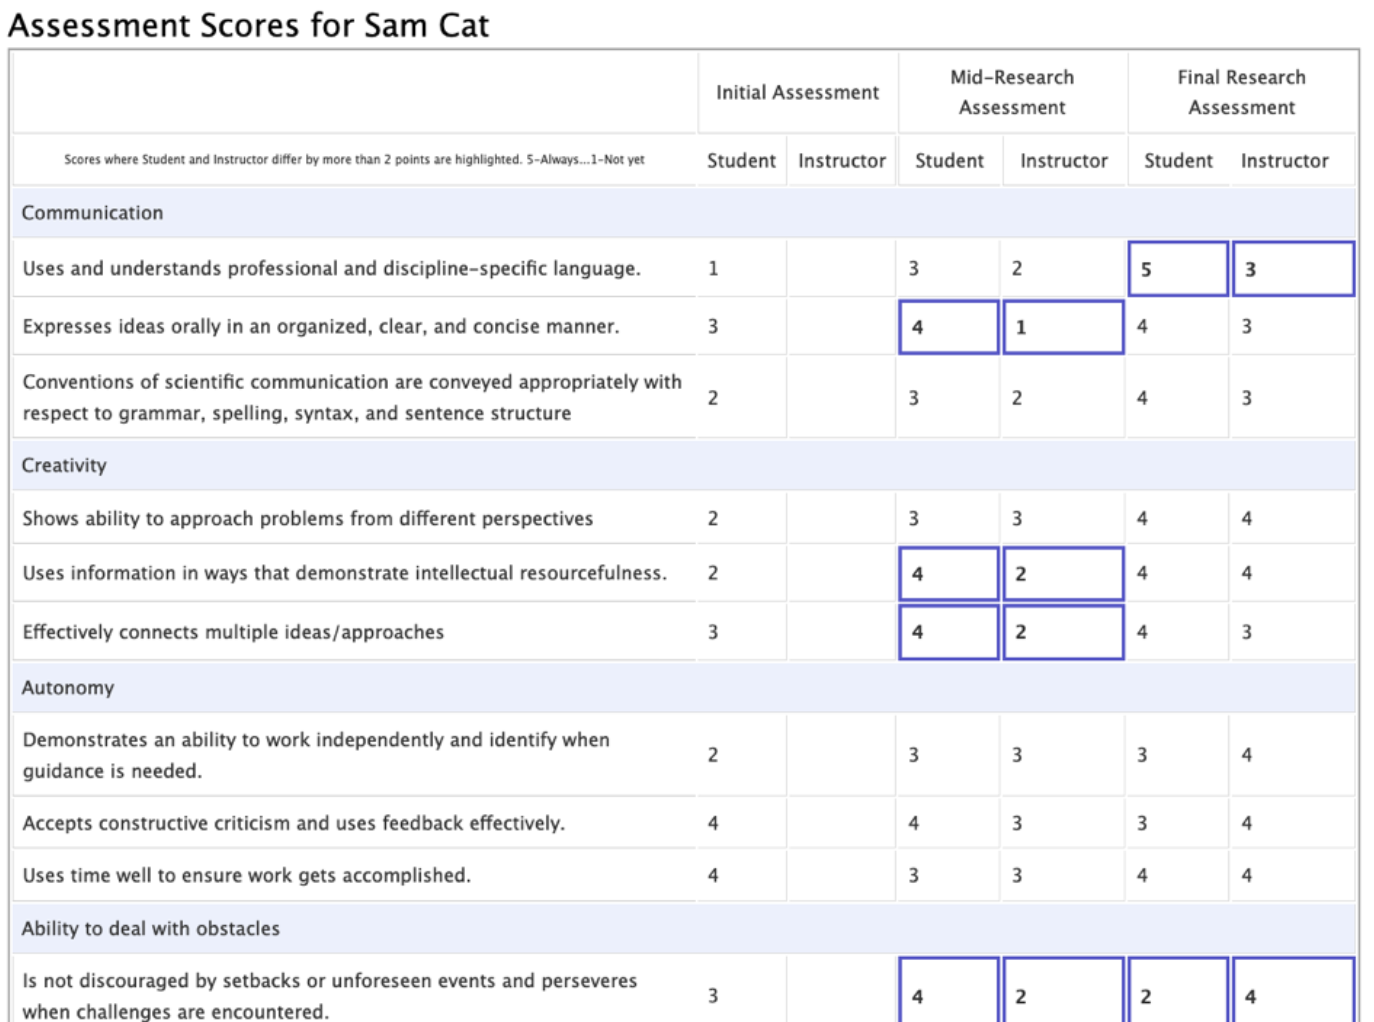
Task: Click the Autonomy section heading row
Action: pos(68,688)
